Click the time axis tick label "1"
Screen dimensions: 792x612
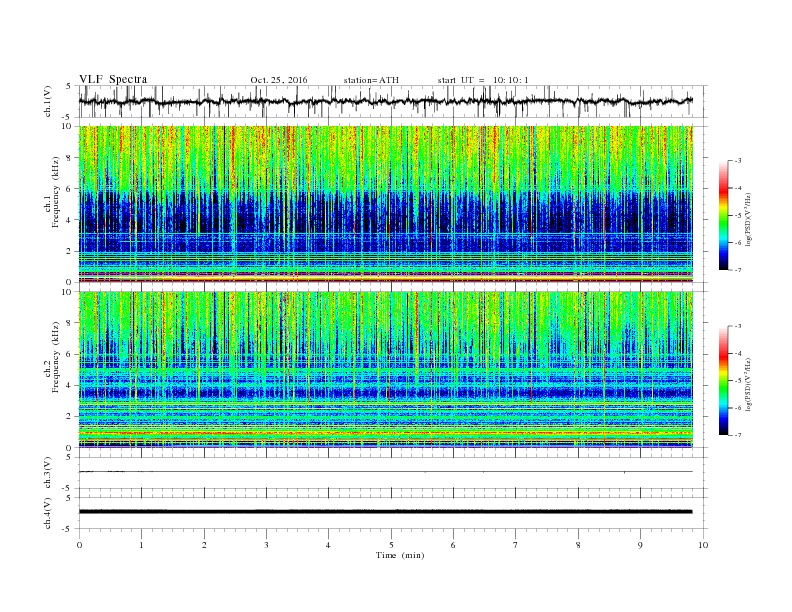pos(142,545)
